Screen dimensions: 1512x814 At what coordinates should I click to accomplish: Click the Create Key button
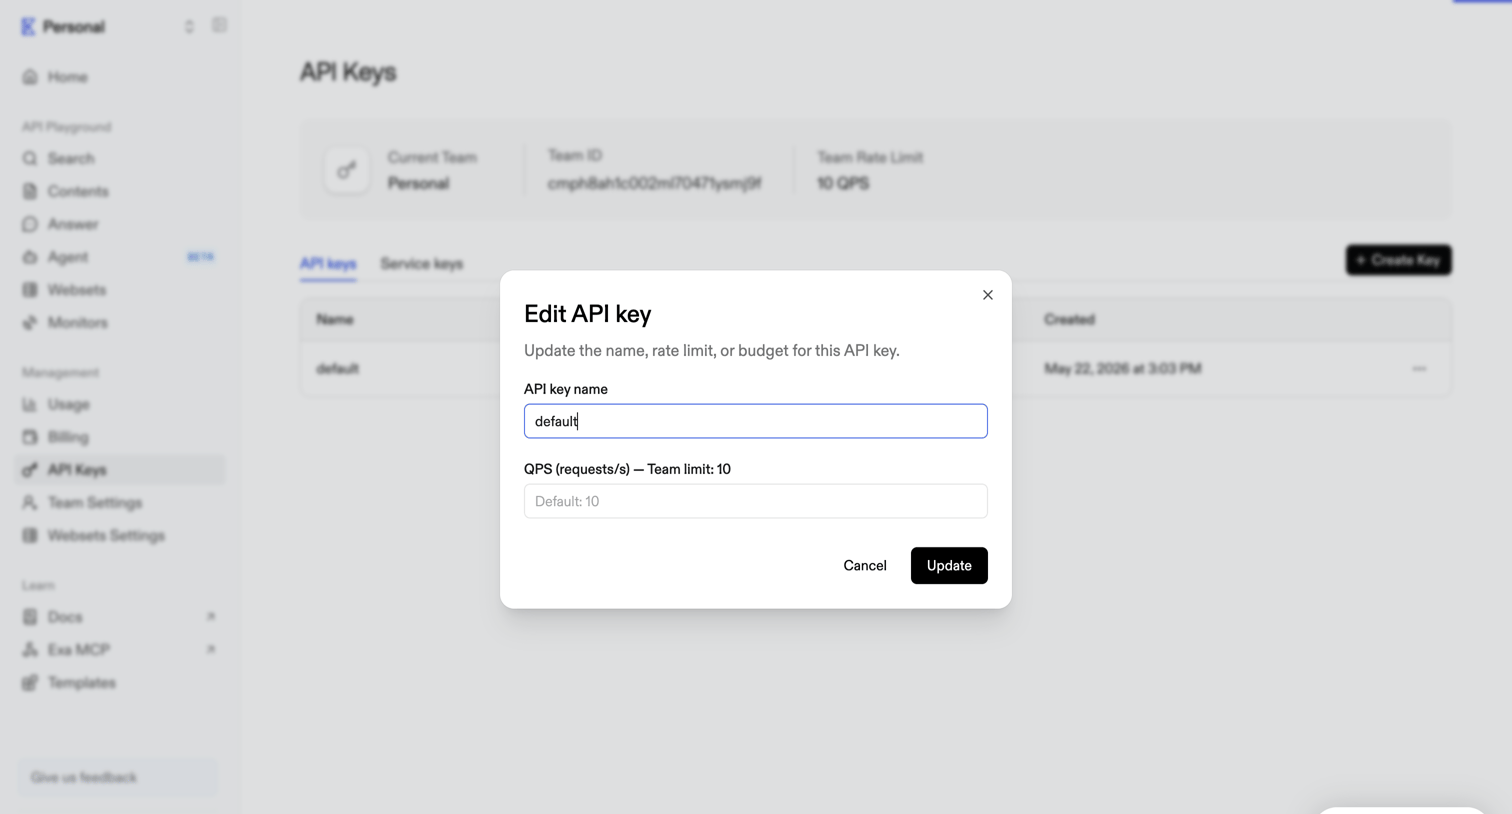[x=1398, y=260]
